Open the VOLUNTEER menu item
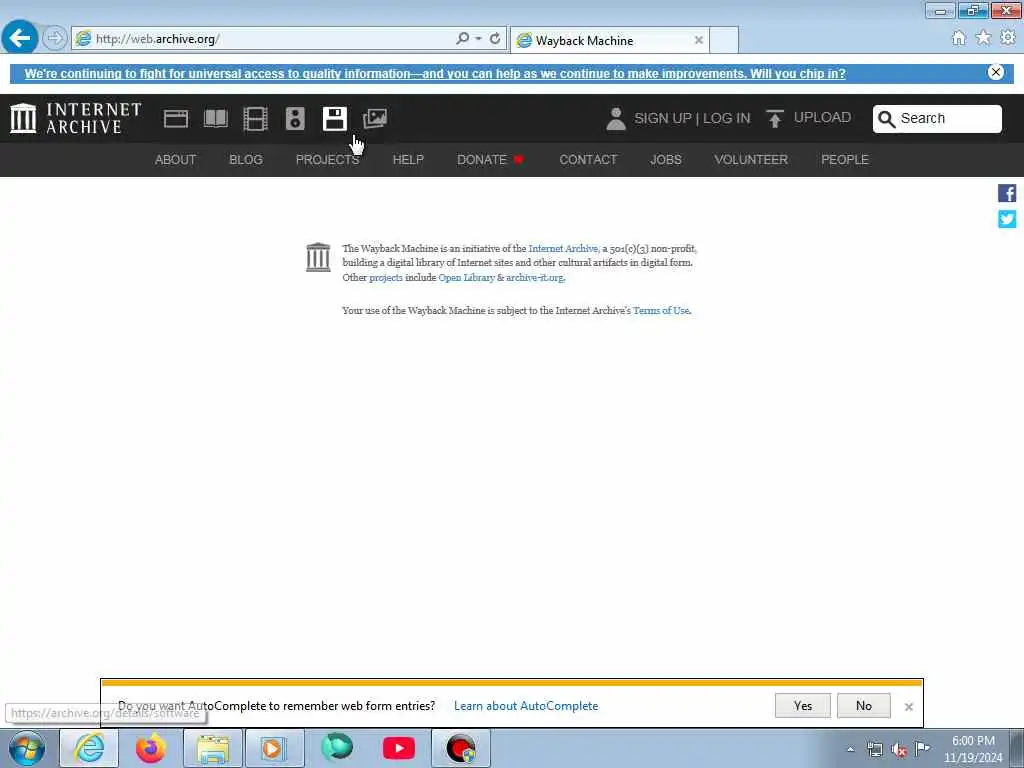 751,159
